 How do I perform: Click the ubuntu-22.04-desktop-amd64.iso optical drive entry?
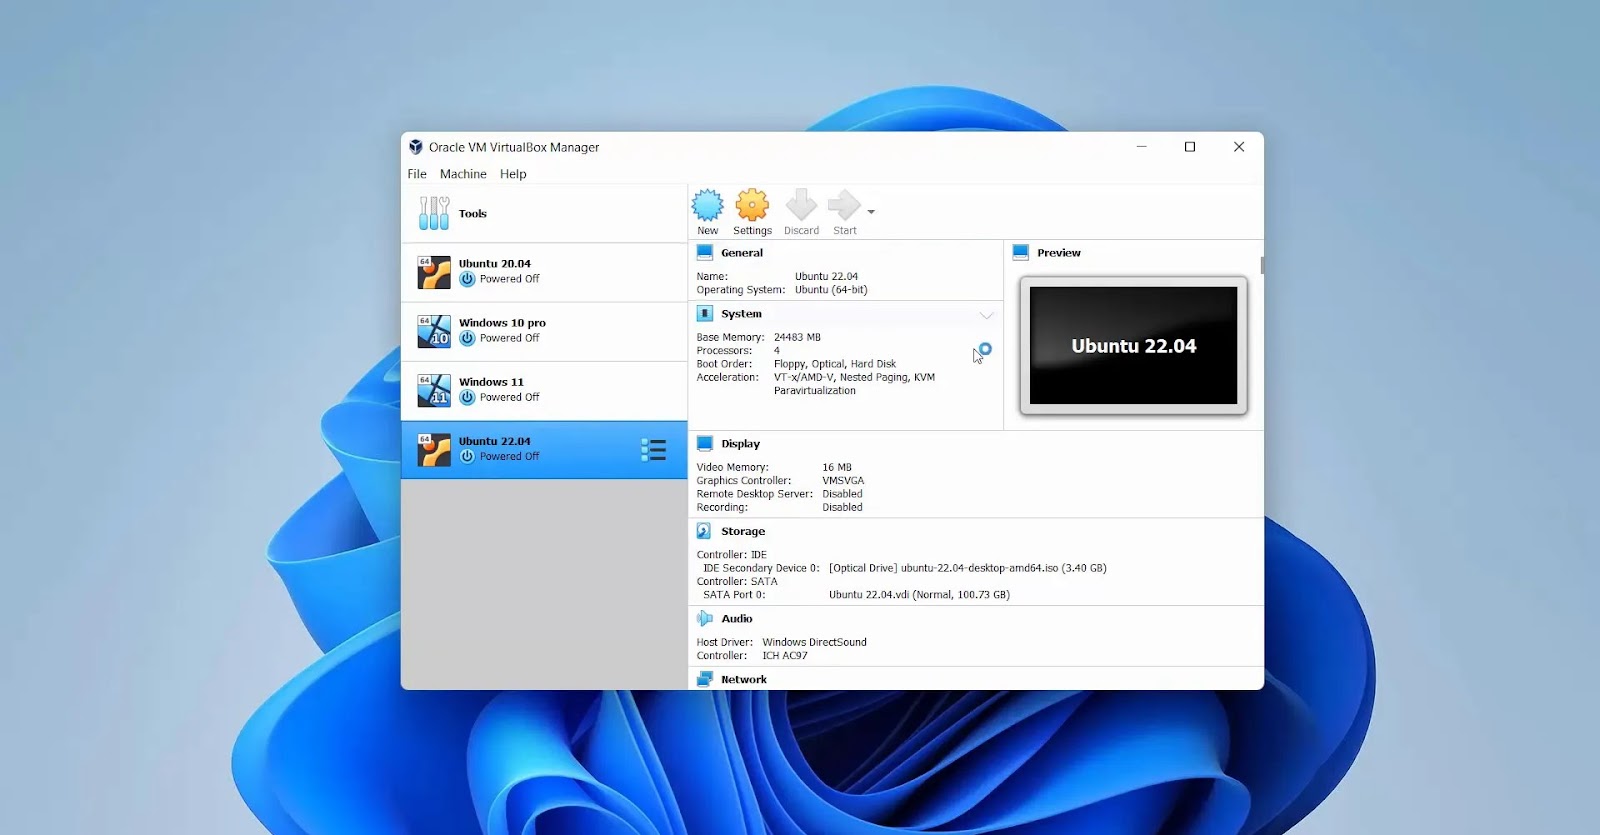[967, 568]
